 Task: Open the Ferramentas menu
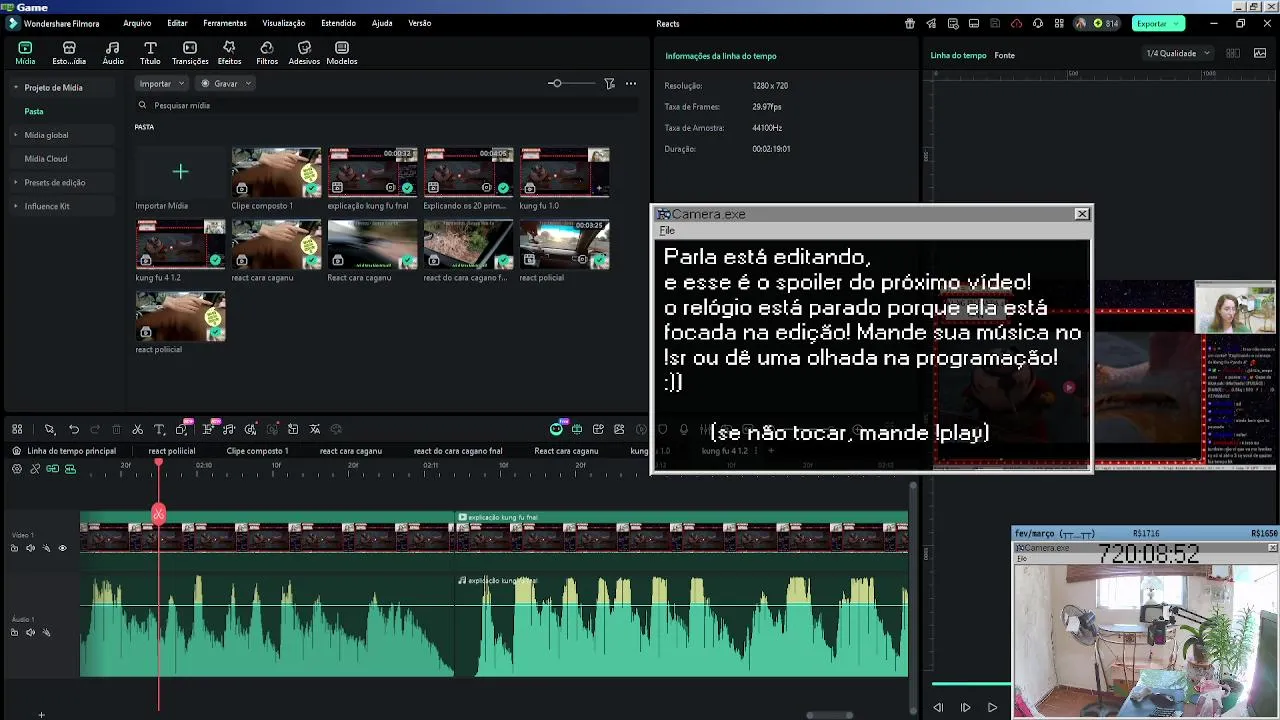point(225,23)
